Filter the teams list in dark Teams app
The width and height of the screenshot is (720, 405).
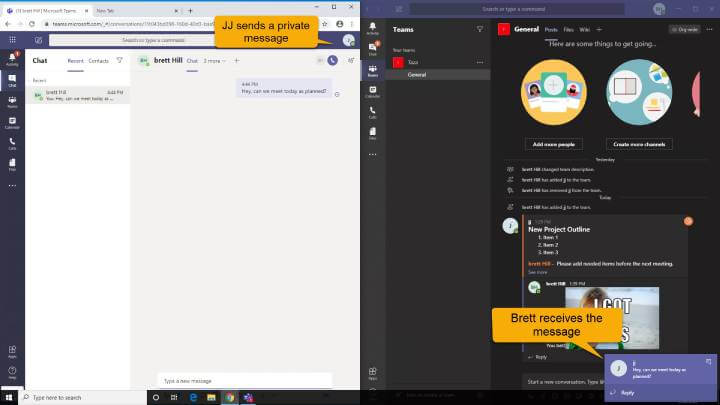[x=480, y=29]
